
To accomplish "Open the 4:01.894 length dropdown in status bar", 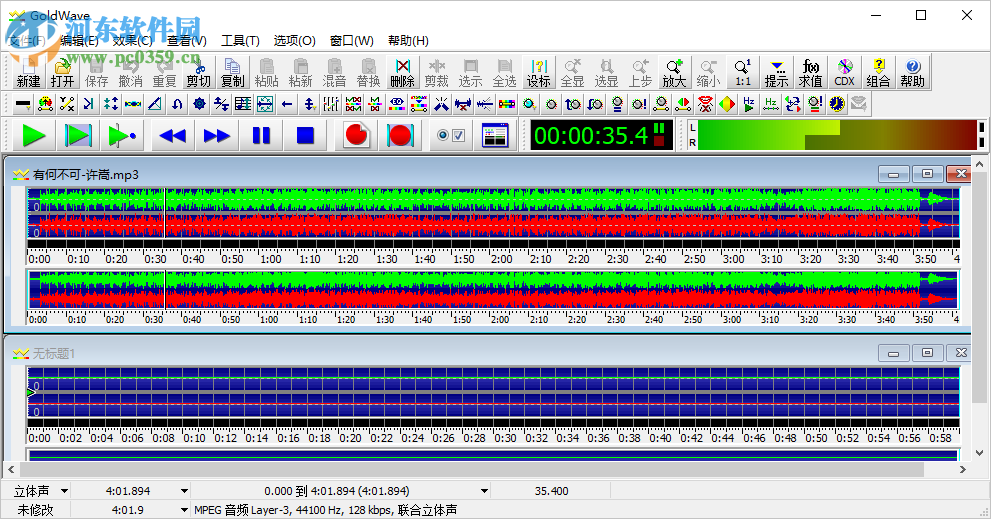I will (x=183, y=491).
